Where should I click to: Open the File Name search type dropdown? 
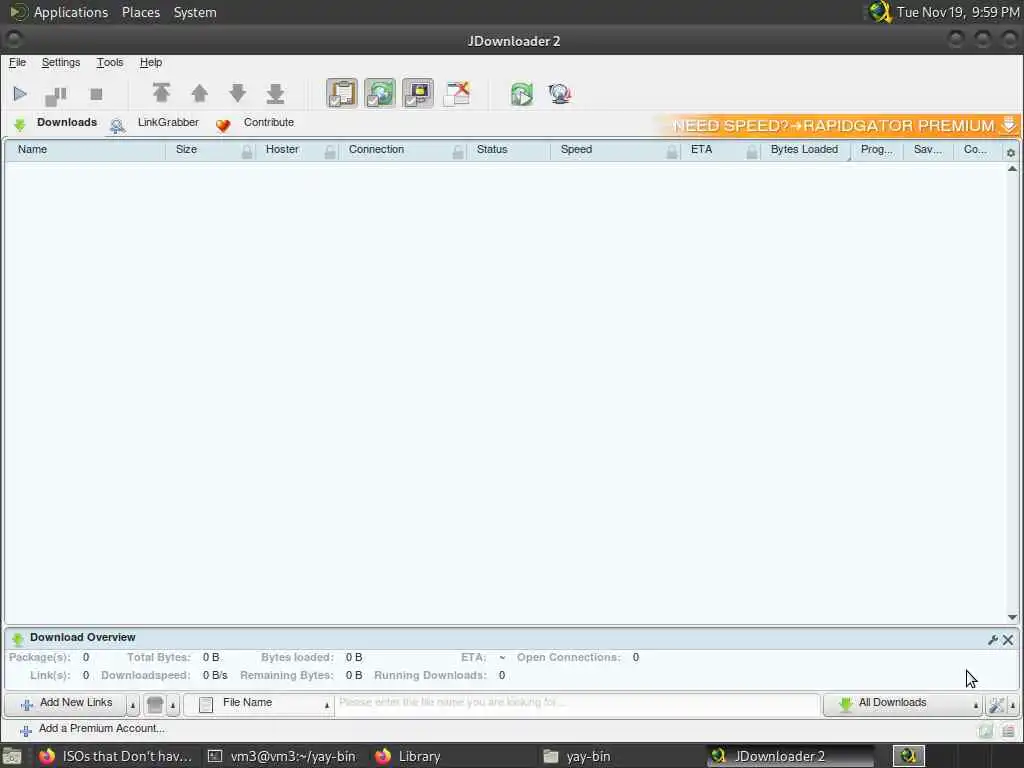point(259,704)
